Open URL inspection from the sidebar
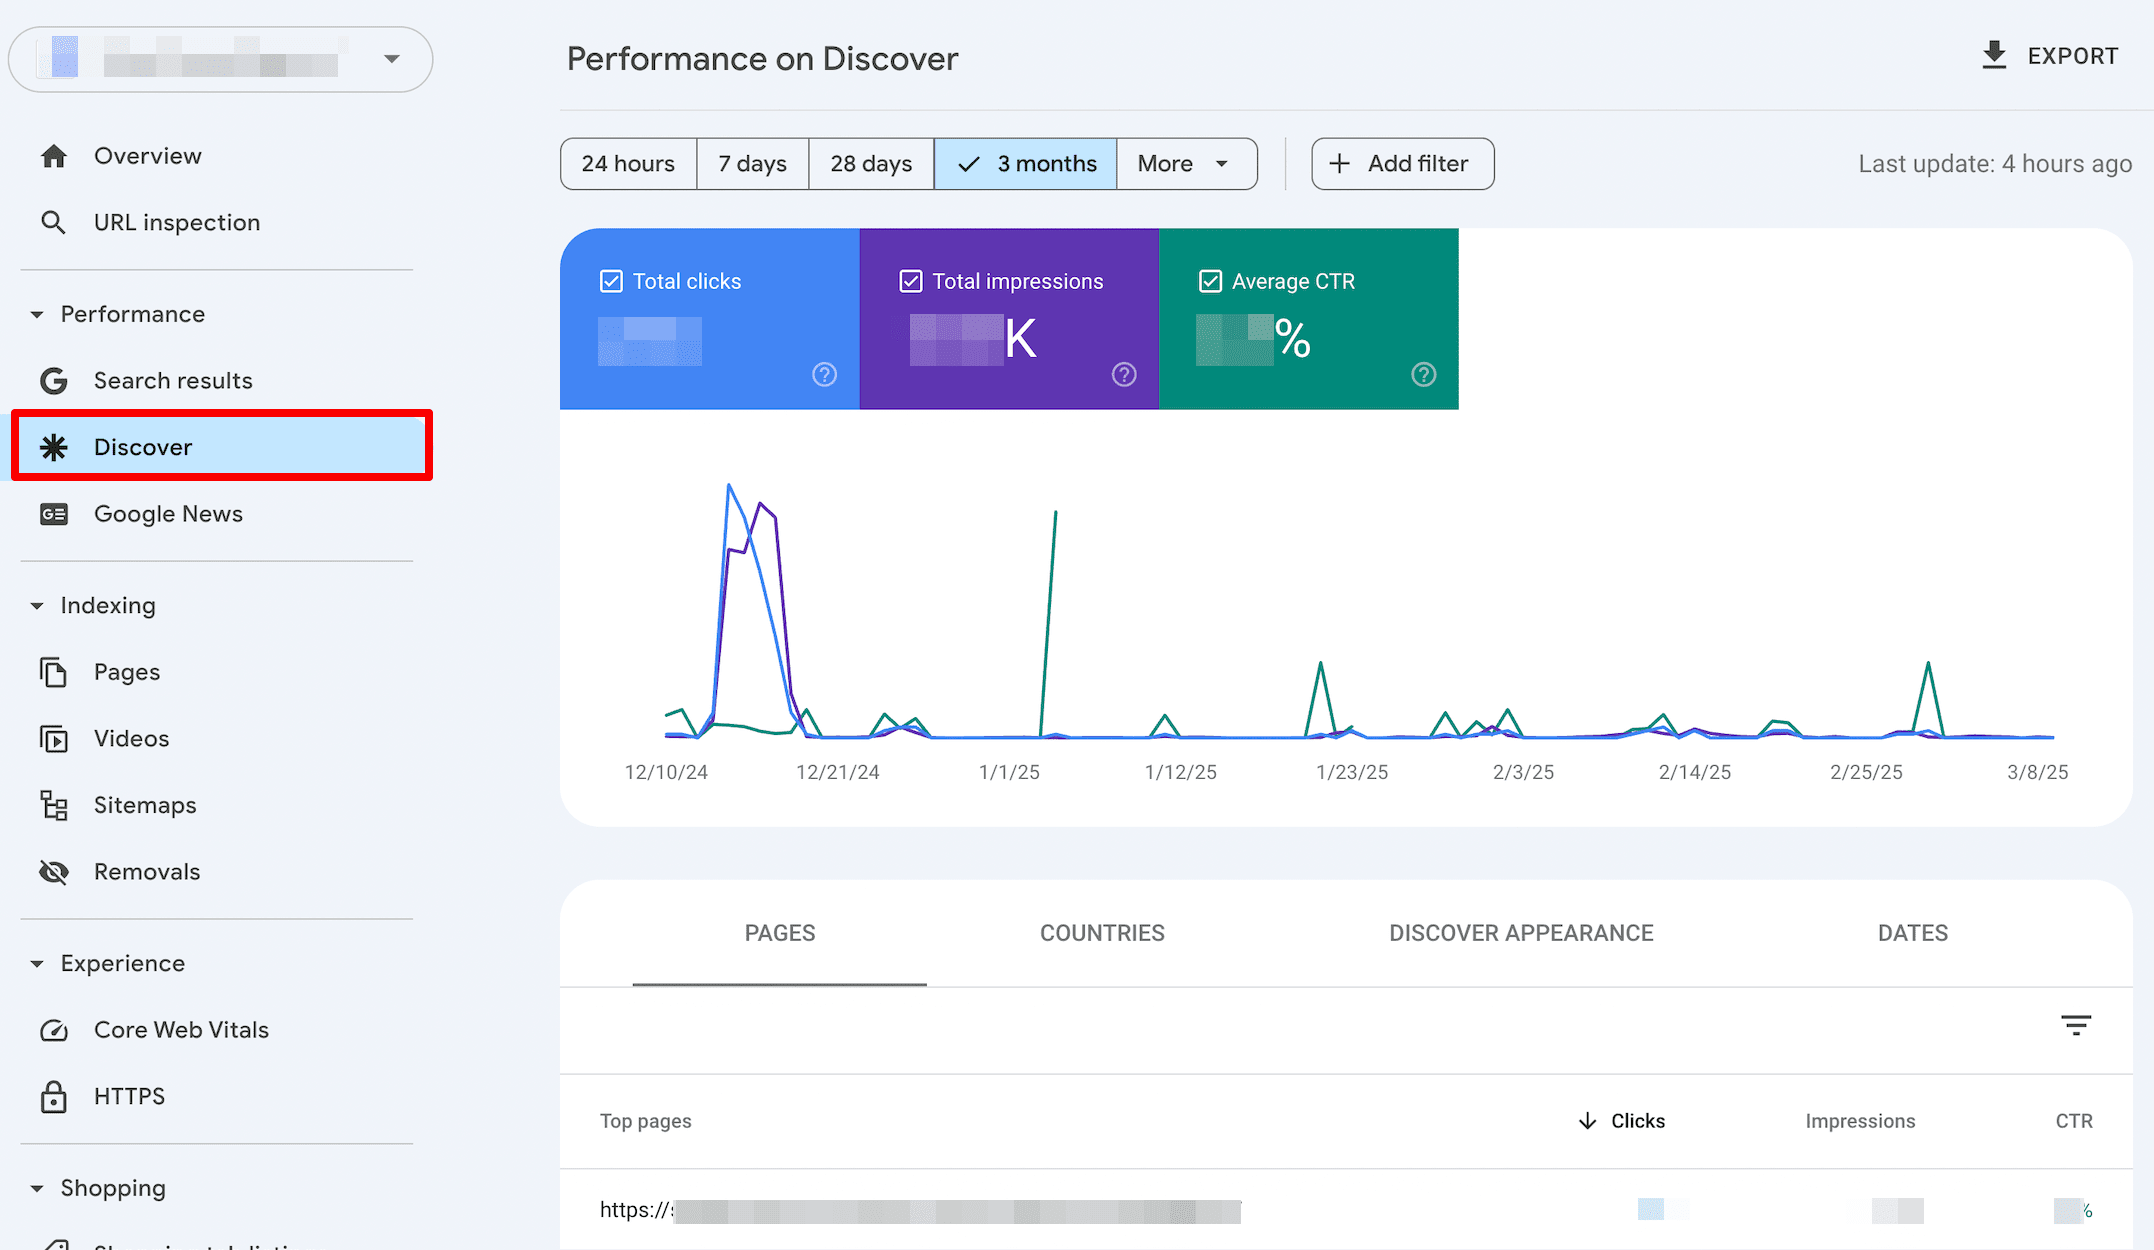The image size is (2154, 1250). 177,222
